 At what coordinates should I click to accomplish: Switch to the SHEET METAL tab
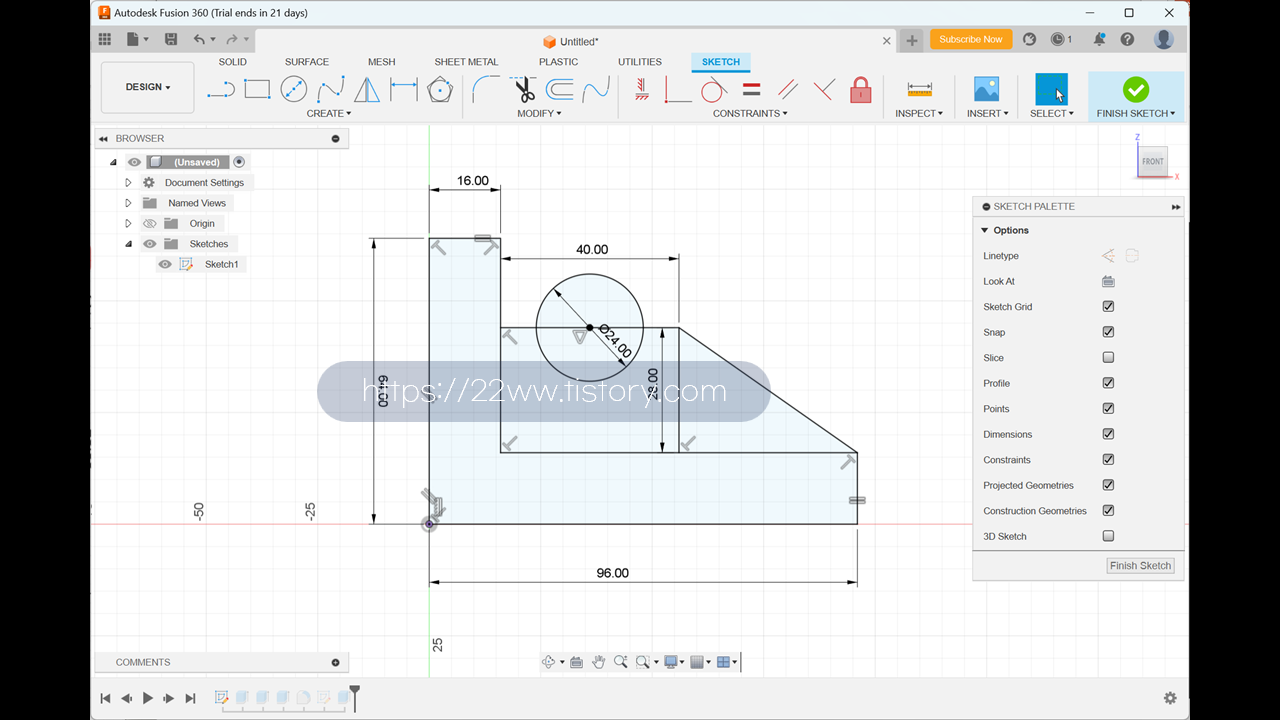(466, 62)
